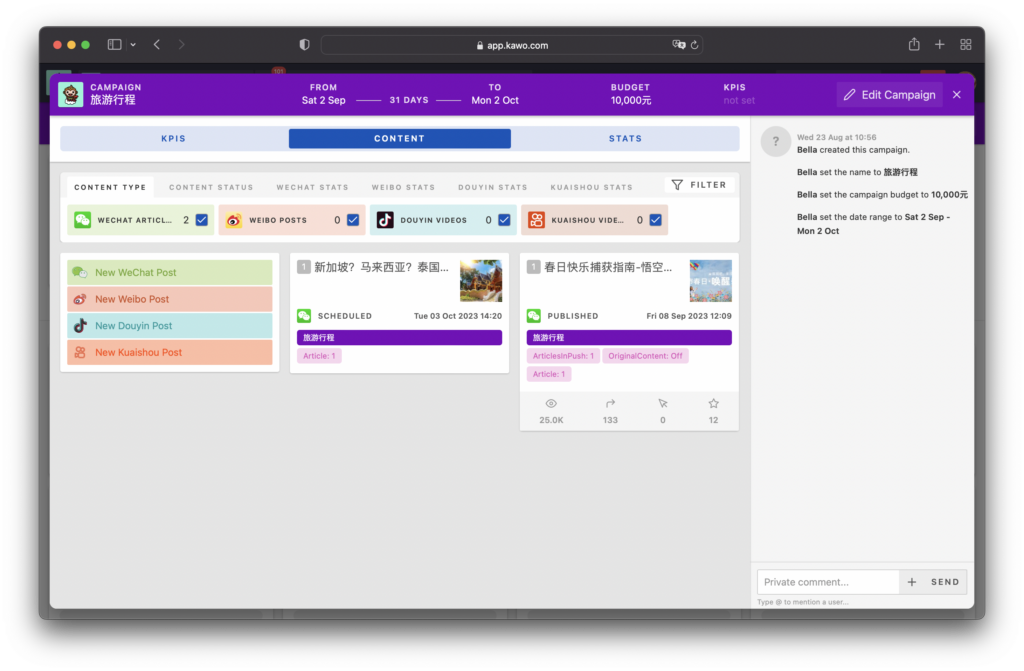The height and width of the screenshot is (671, 1024).
Task: Open the Safari share icon
Action: point(914,44)
